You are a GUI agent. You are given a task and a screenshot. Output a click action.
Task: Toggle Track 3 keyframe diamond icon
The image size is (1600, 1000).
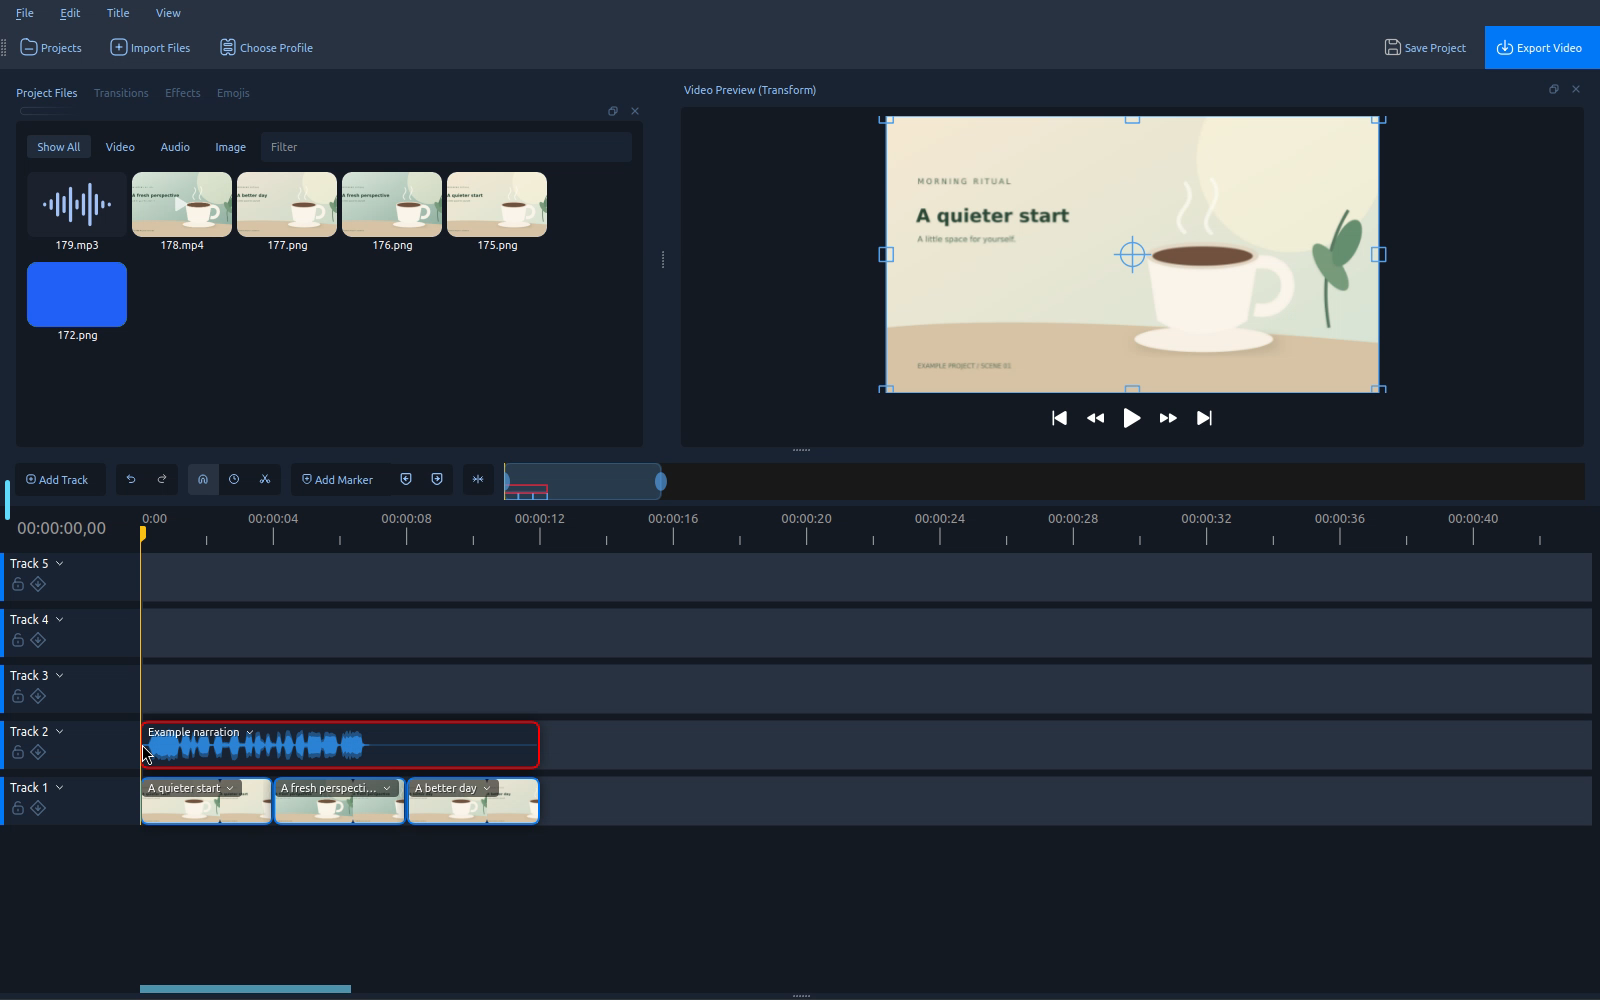38,696
